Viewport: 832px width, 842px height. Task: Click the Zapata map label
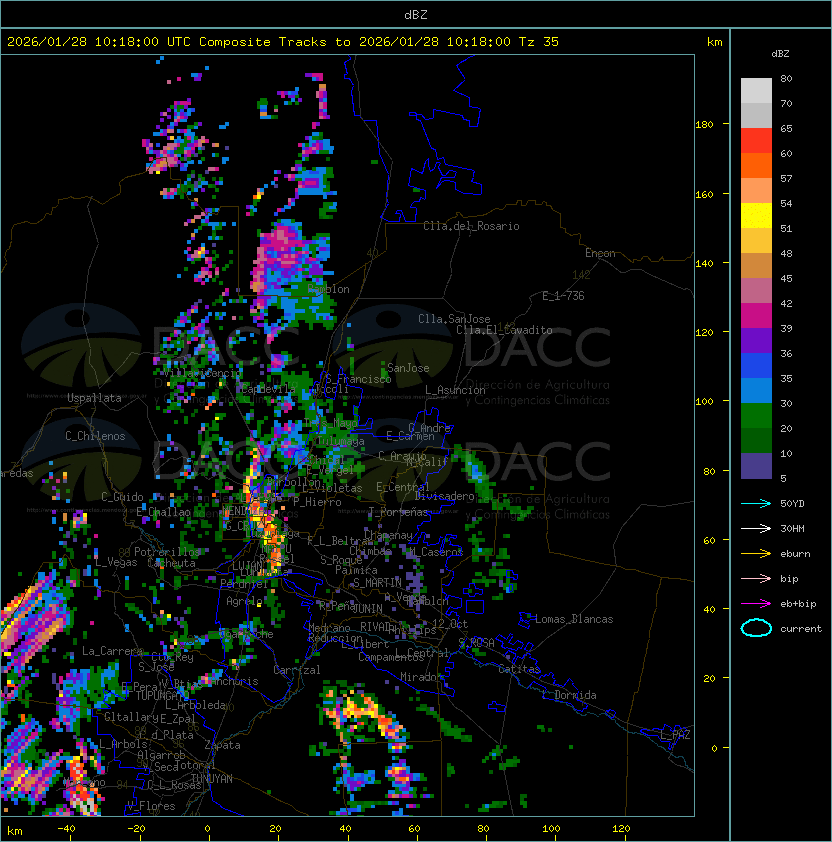pyautogui.click(x=222, y=745)
